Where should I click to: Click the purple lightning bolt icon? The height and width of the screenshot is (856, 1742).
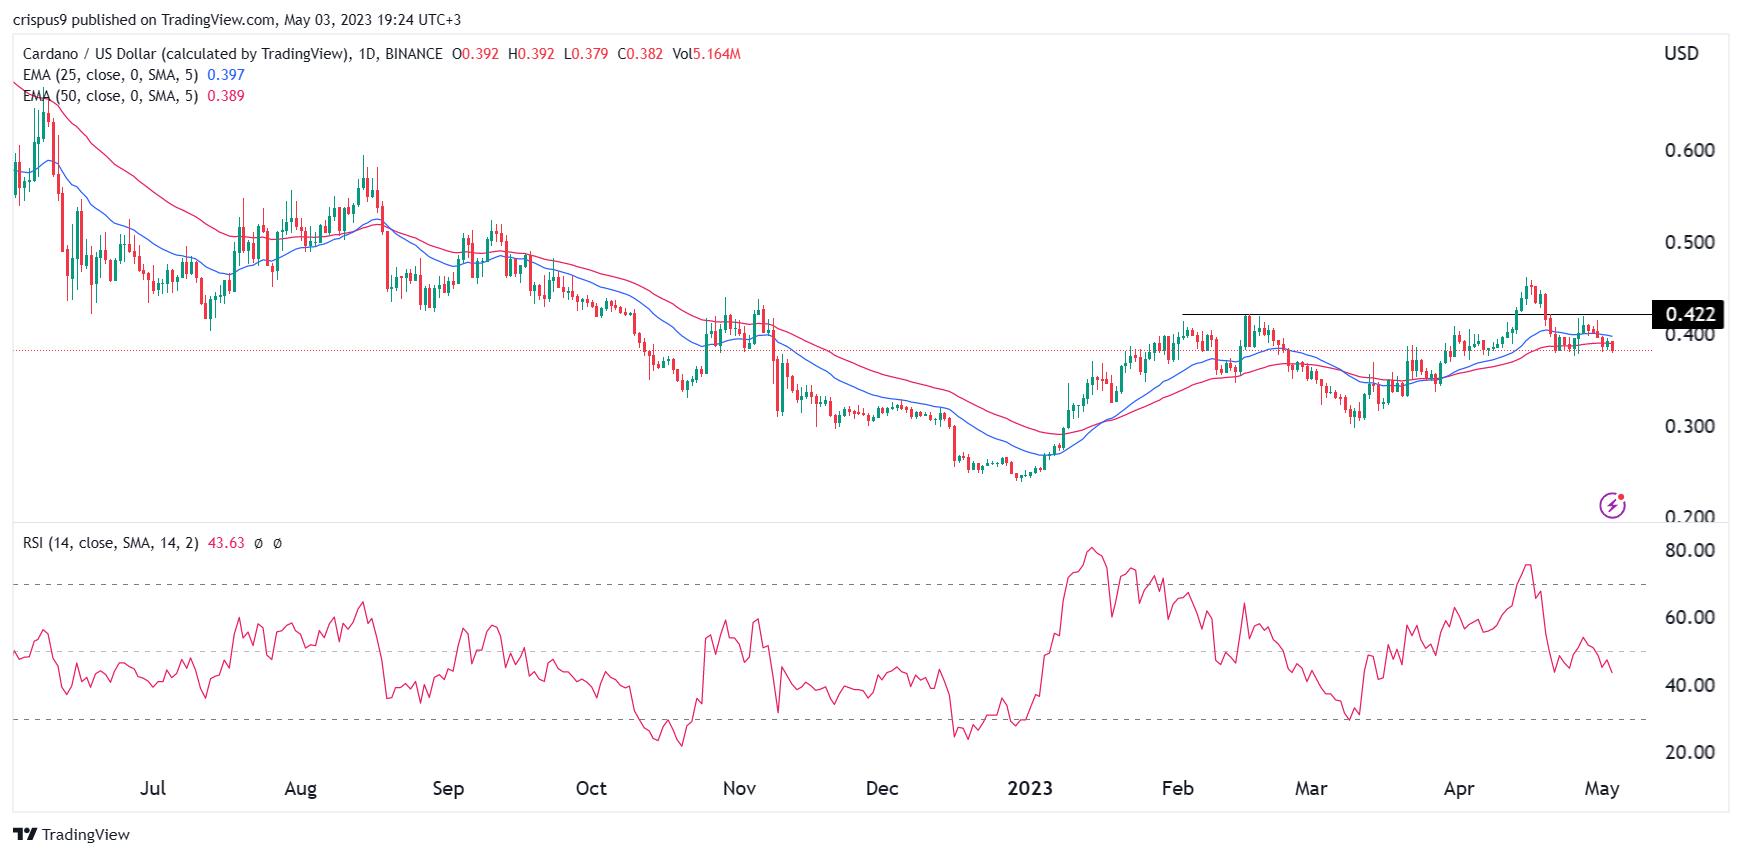1612,505
